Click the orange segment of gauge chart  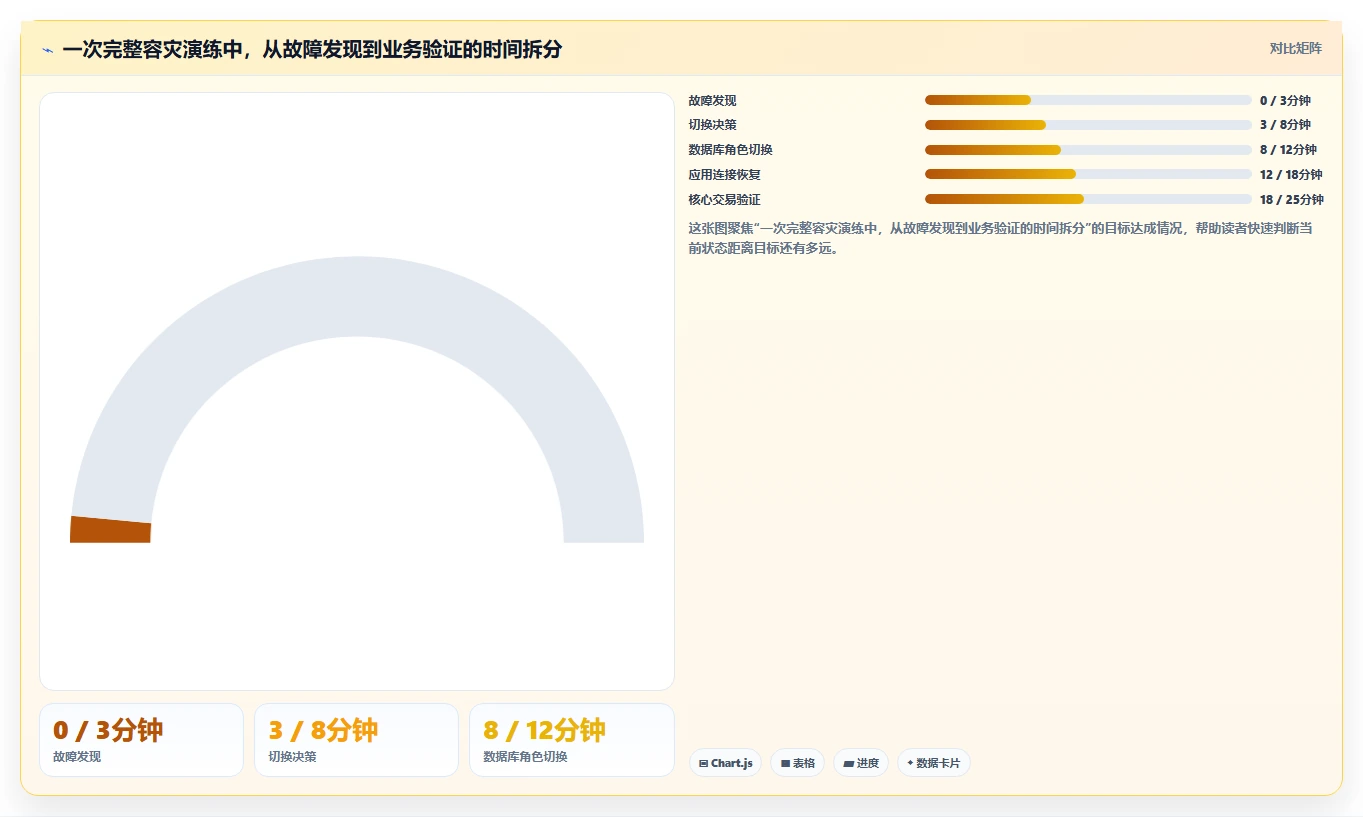point(110,530)
